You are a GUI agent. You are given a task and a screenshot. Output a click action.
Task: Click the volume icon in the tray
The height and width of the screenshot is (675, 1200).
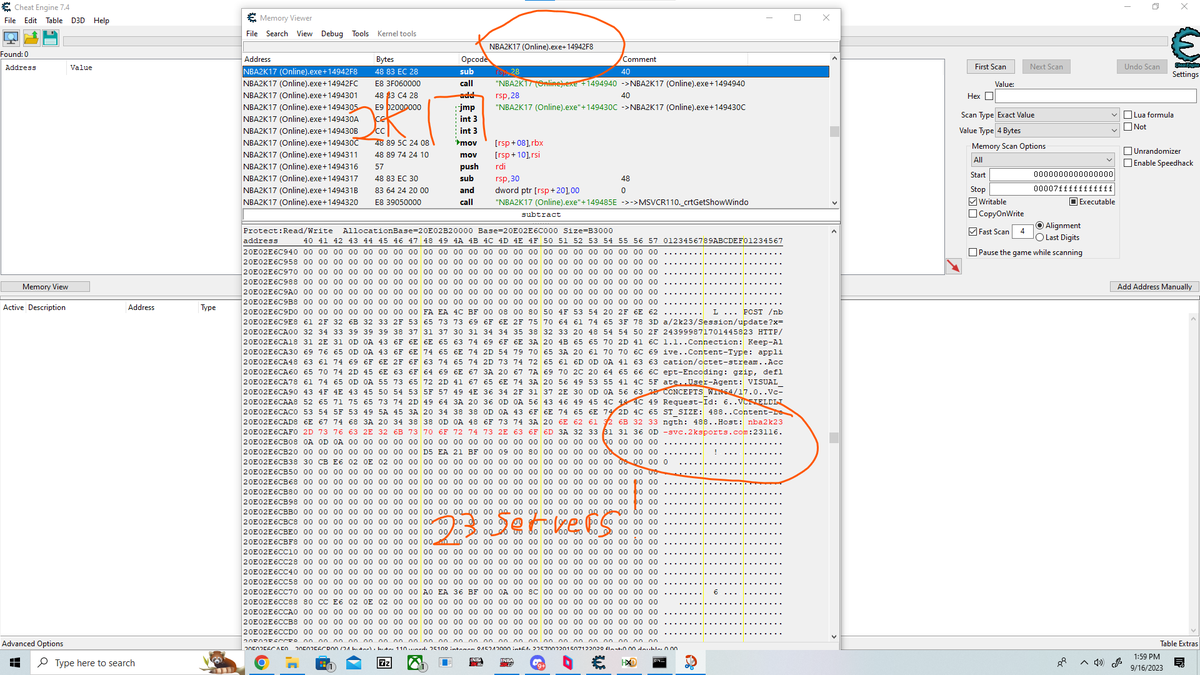[1100, 663]
